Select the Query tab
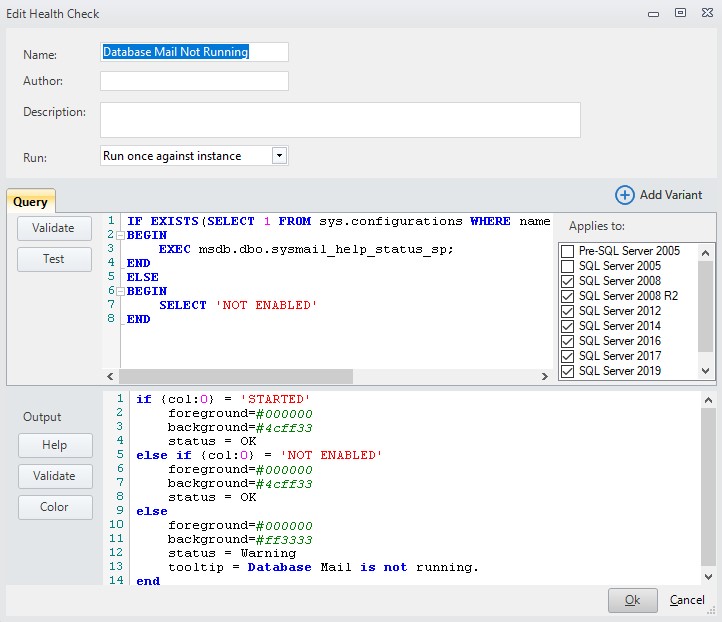This screenshot has width=722, height=622. [x=30, y=202]
